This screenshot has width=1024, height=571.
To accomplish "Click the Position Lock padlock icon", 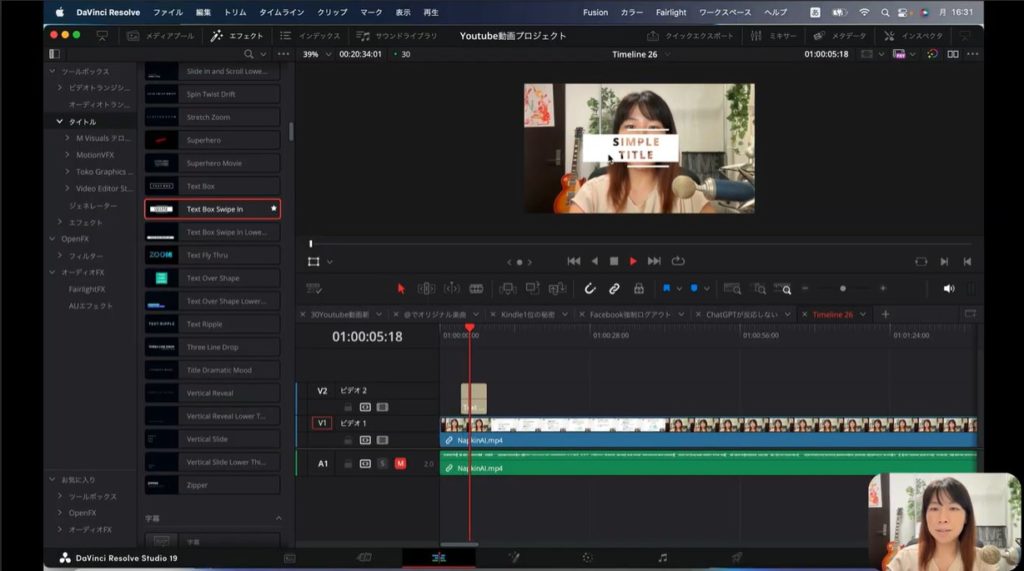I will 638,288.
